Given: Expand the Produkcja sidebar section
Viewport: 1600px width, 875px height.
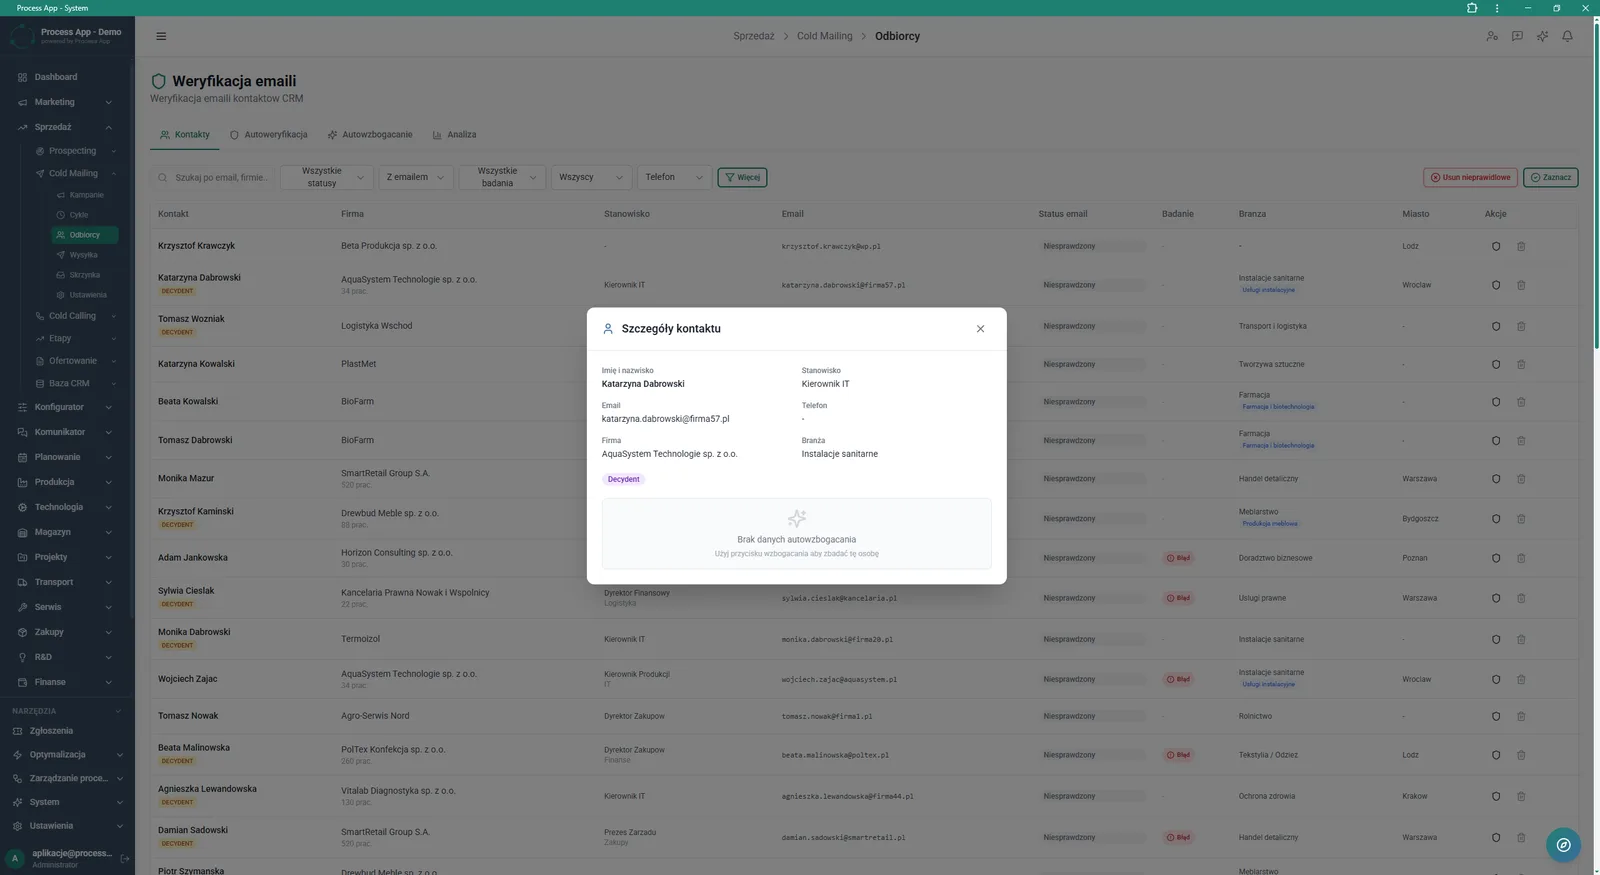Looking at the screenshot, I should click(66, 482).
